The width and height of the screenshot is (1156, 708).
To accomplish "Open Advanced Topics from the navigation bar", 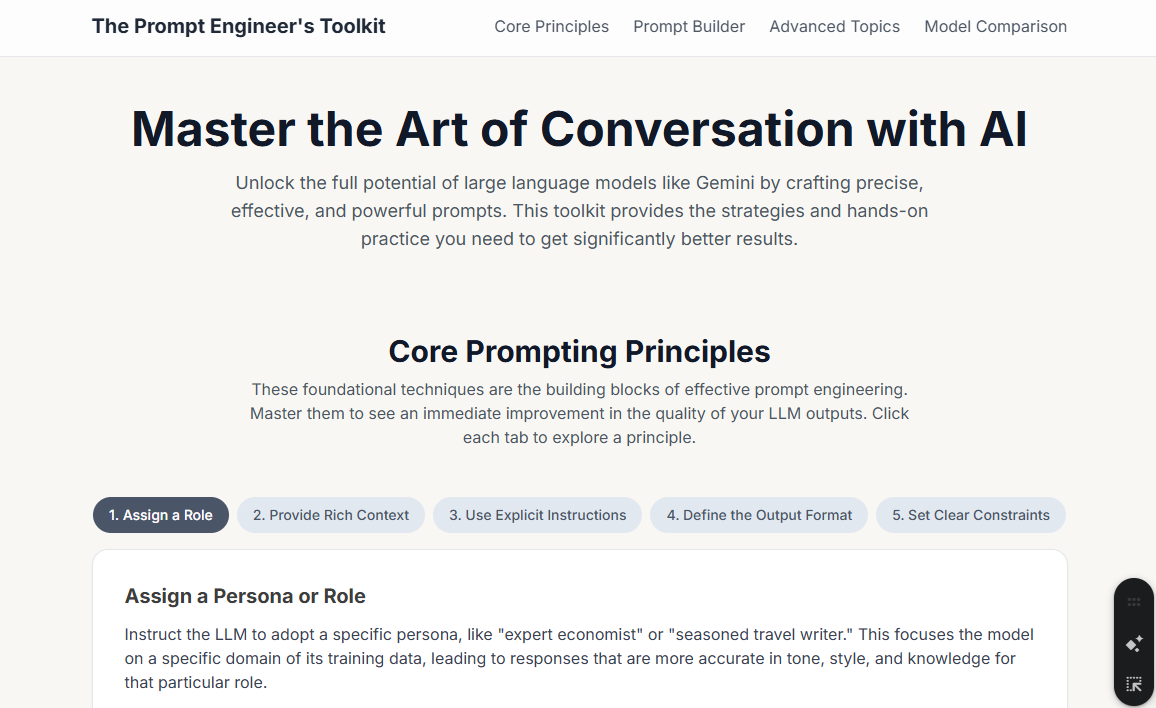I will 834,27.
